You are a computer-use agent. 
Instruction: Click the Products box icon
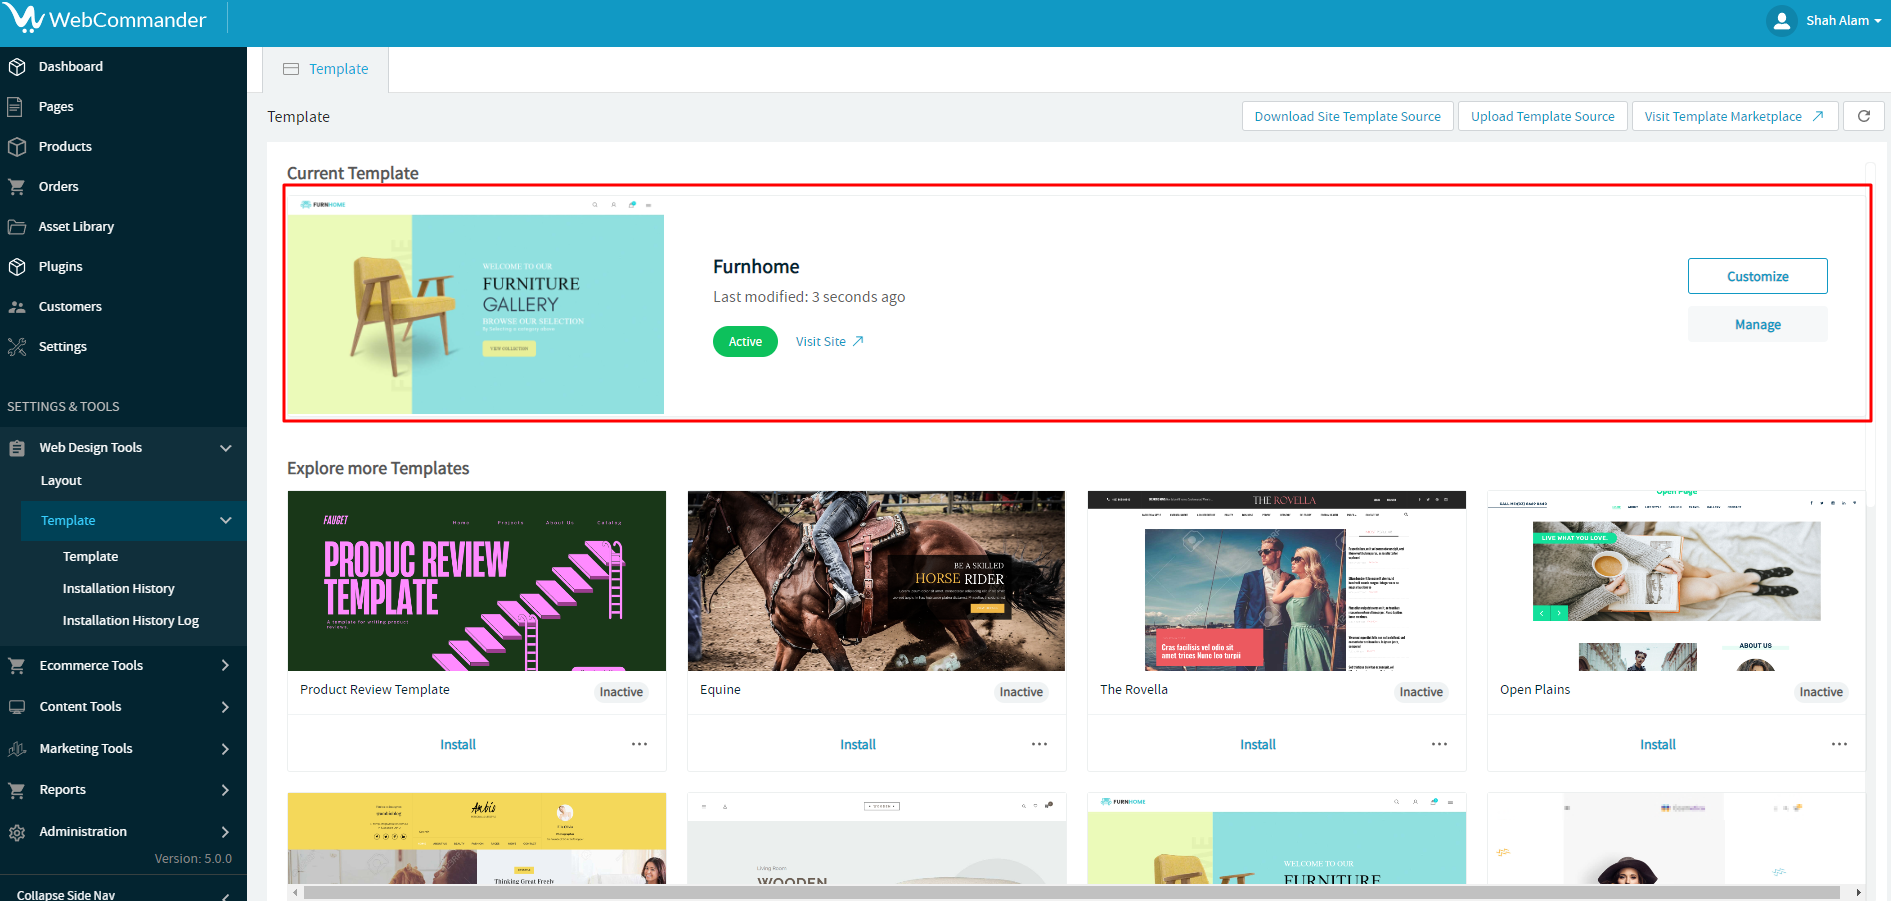[17, 147]
